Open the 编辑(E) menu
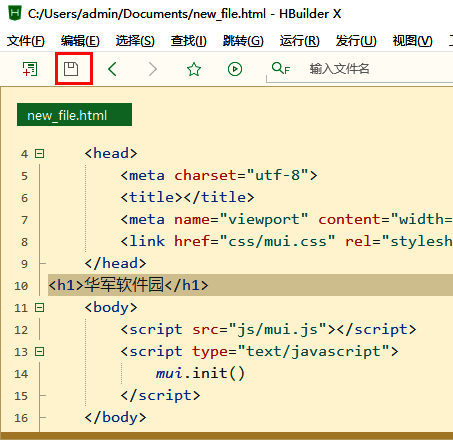 pyautogui.click(x=80, y=41)
